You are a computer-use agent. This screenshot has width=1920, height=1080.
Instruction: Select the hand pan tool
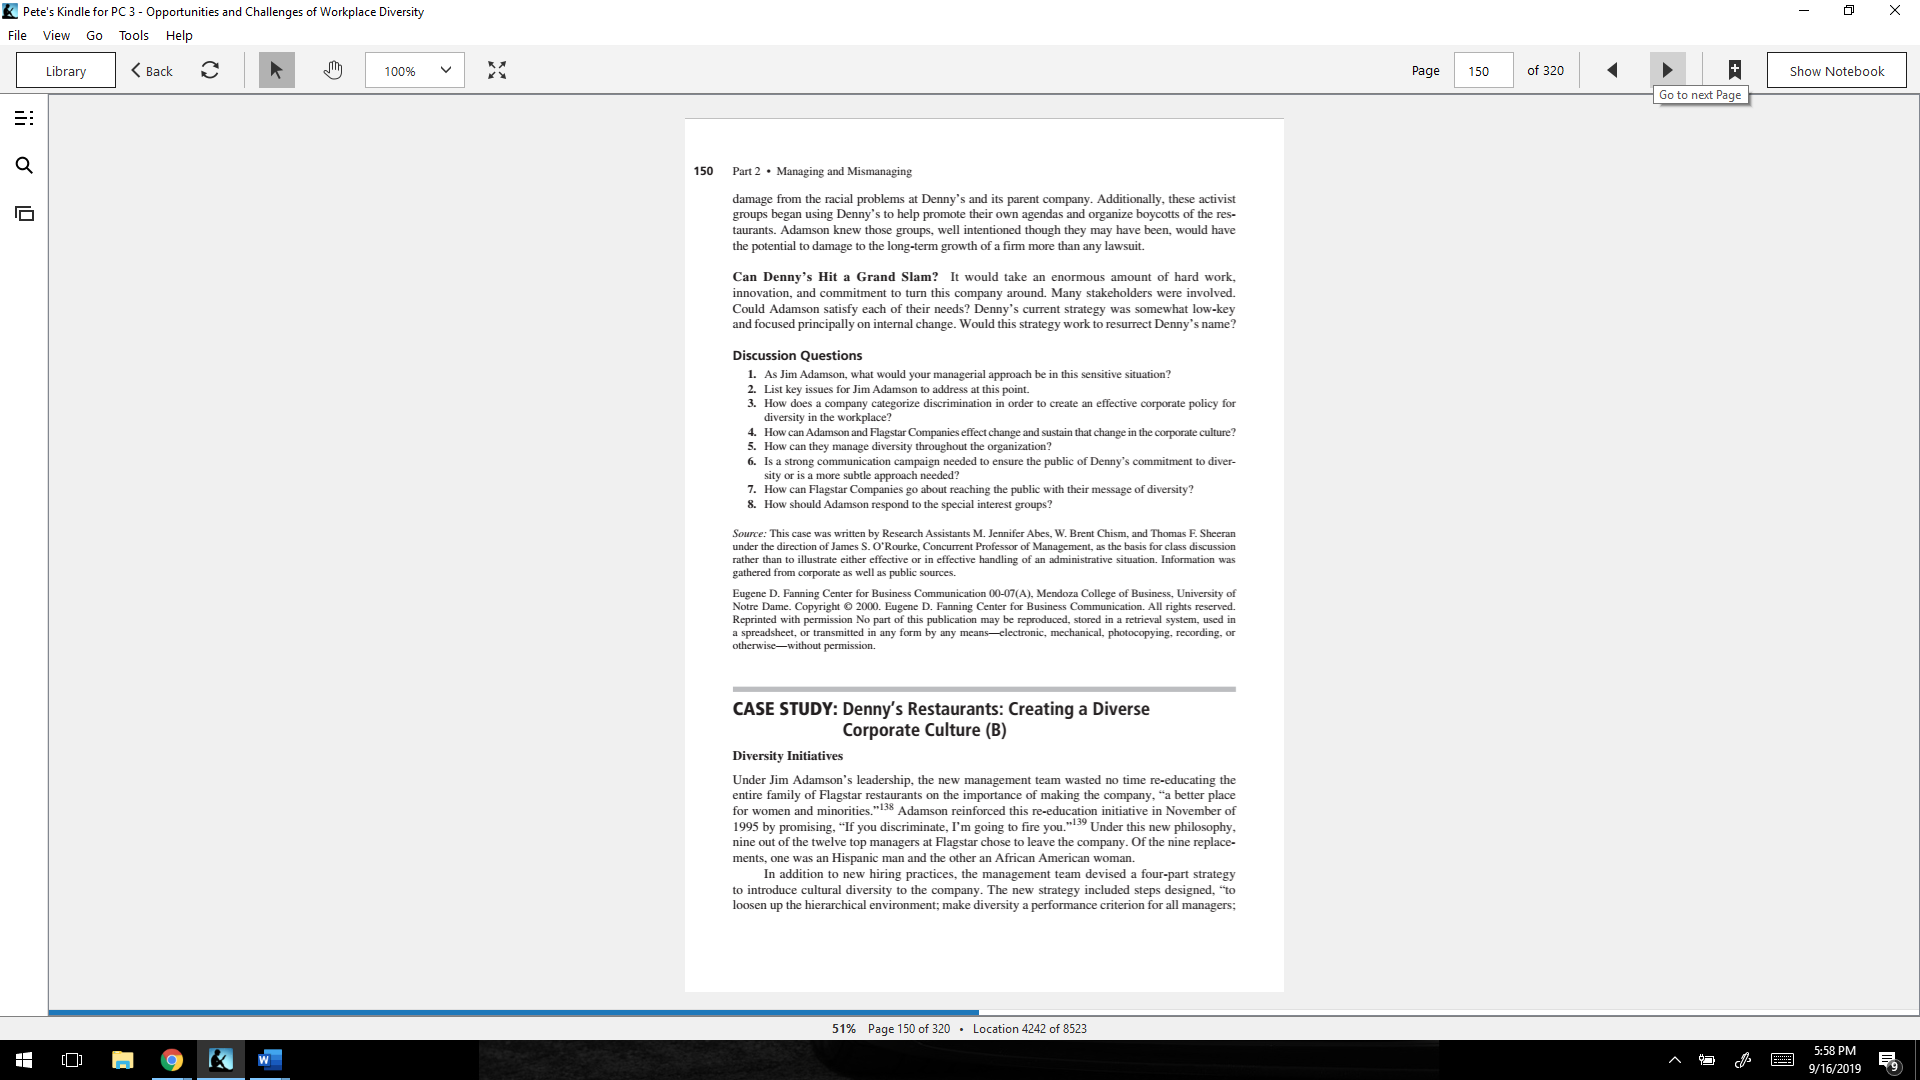click(333, 70)
